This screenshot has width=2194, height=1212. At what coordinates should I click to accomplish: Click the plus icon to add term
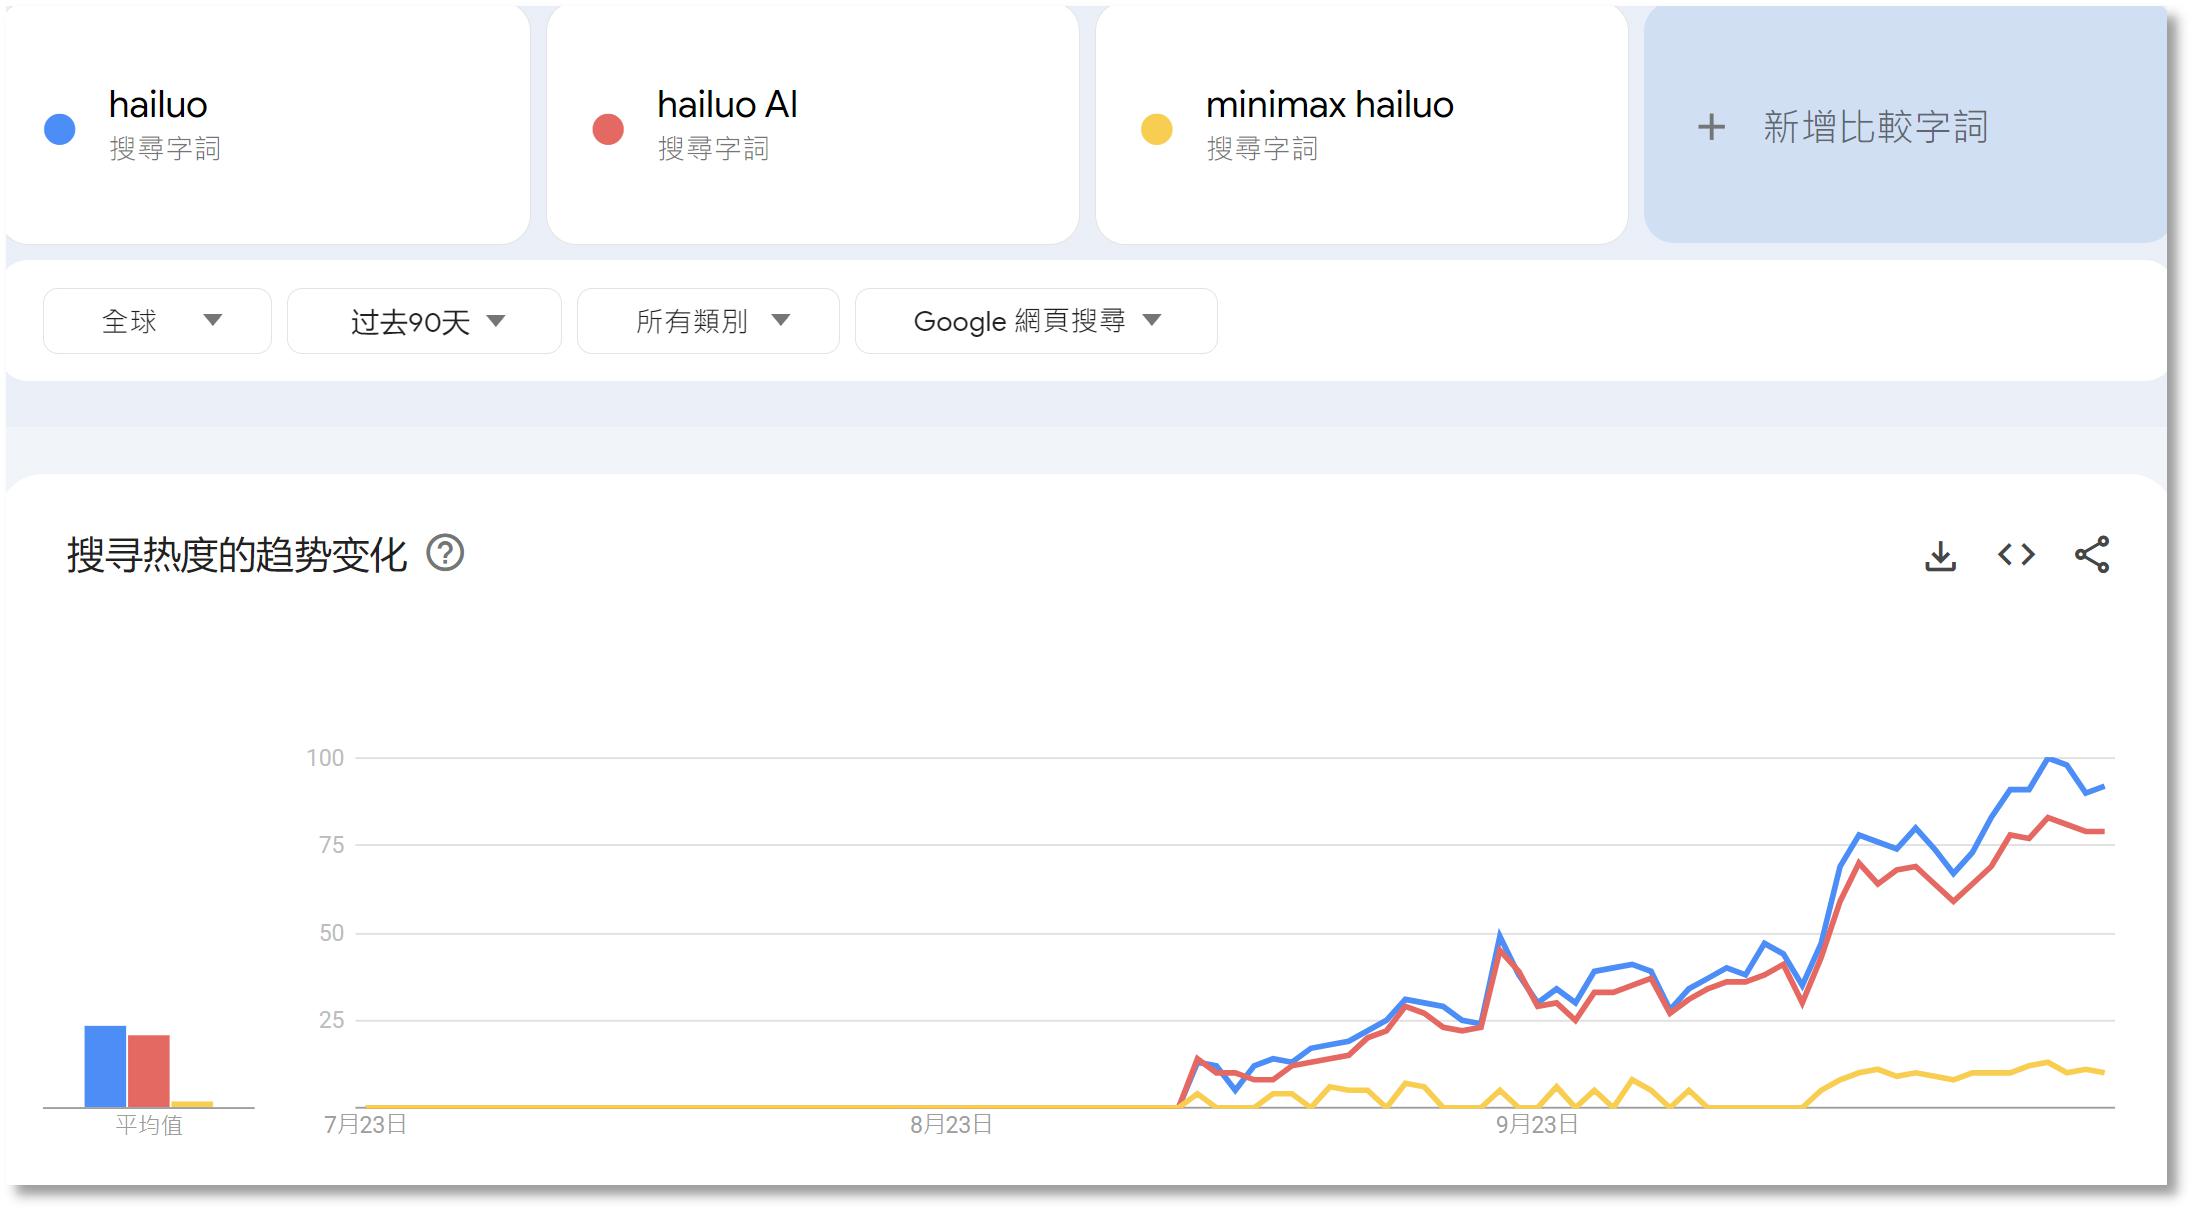coord(1711,127)
